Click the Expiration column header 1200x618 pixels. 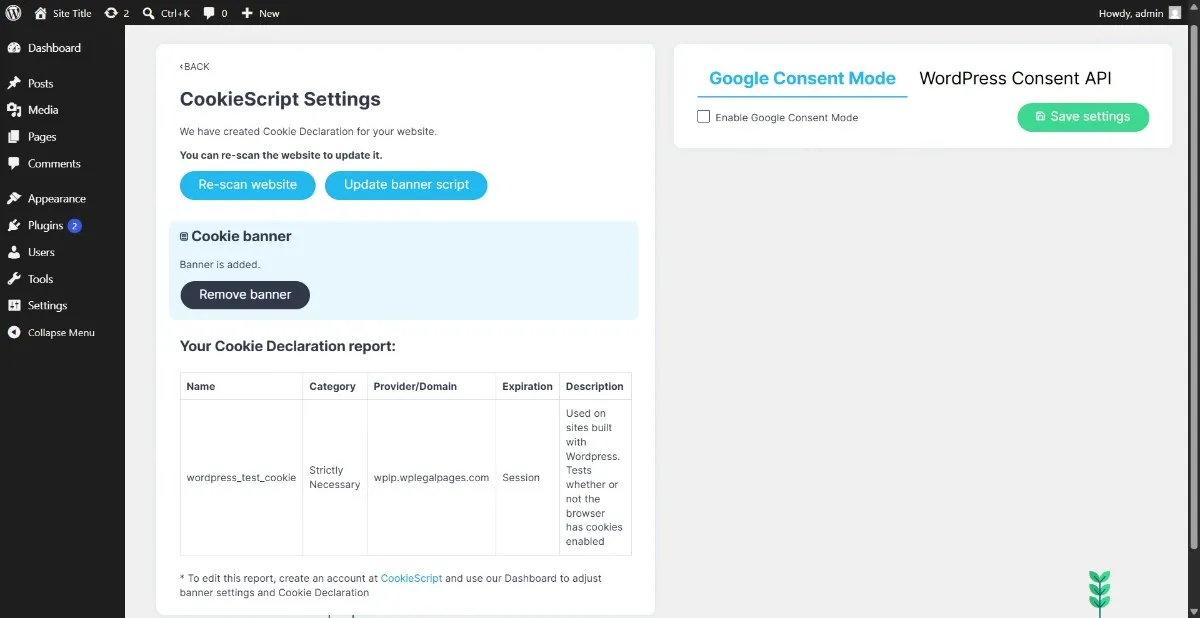527,387
